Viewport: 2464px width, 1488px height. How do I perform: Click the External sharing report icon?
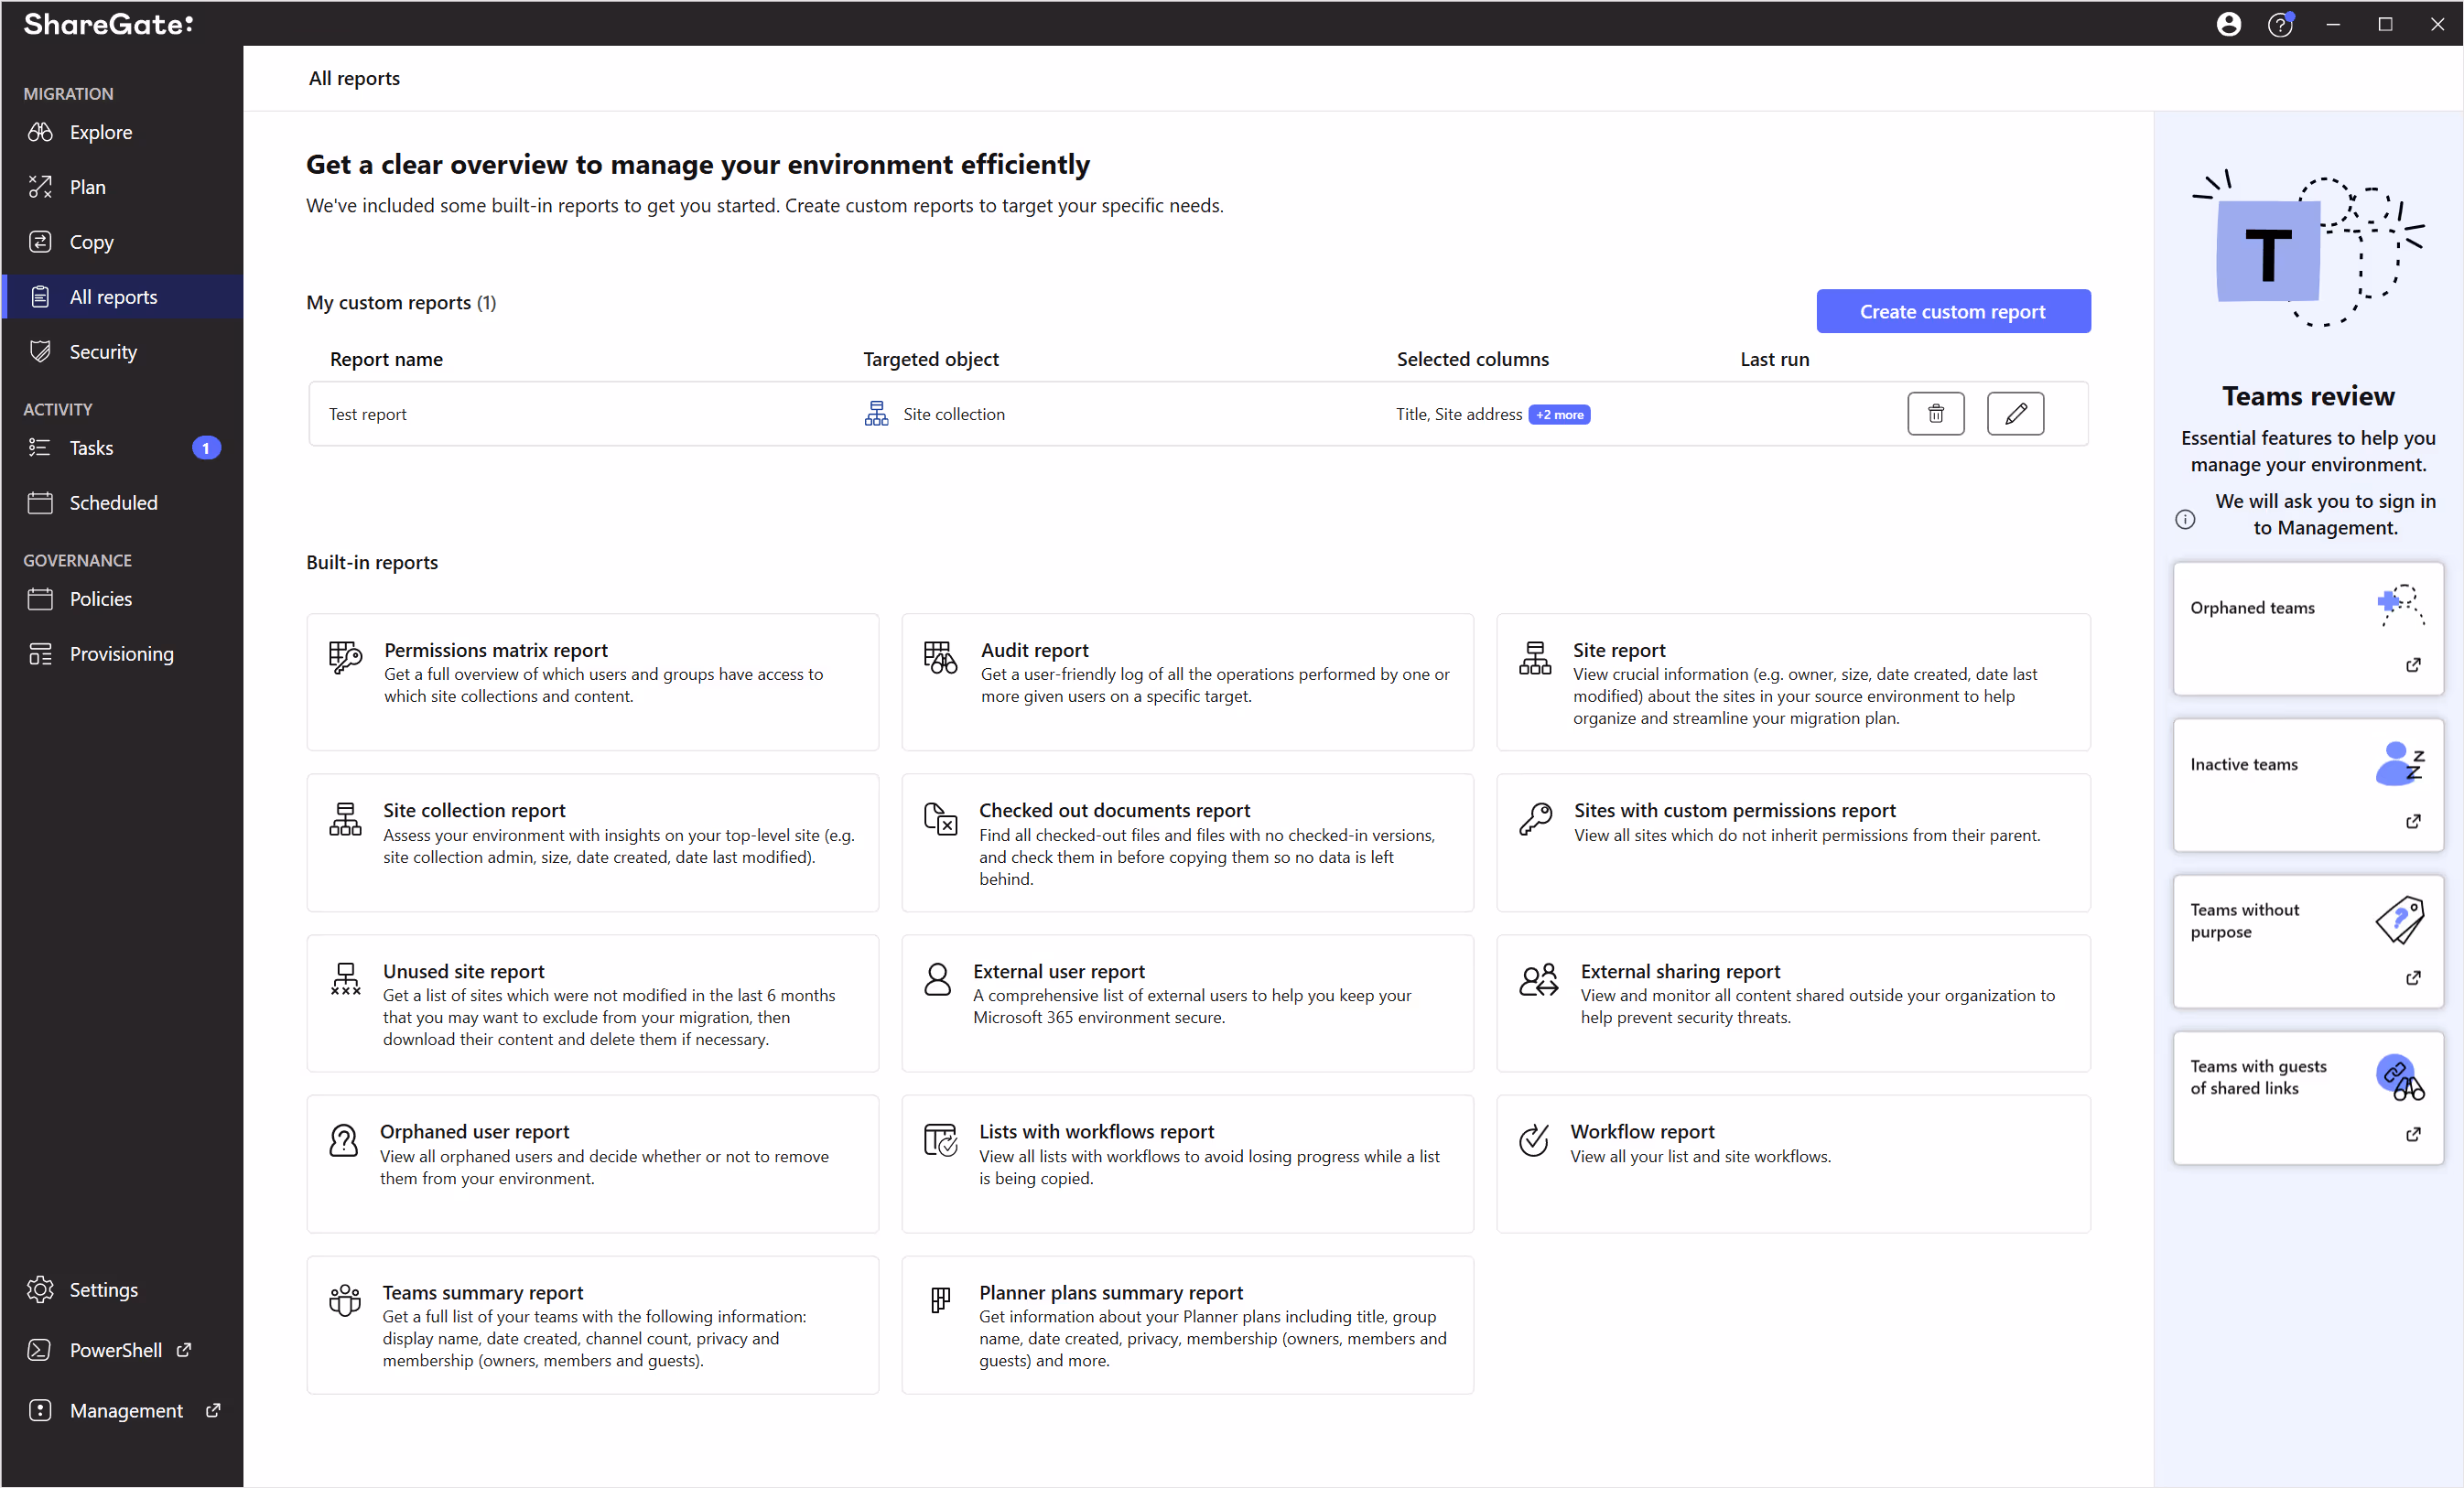[x=1538, y=980]
